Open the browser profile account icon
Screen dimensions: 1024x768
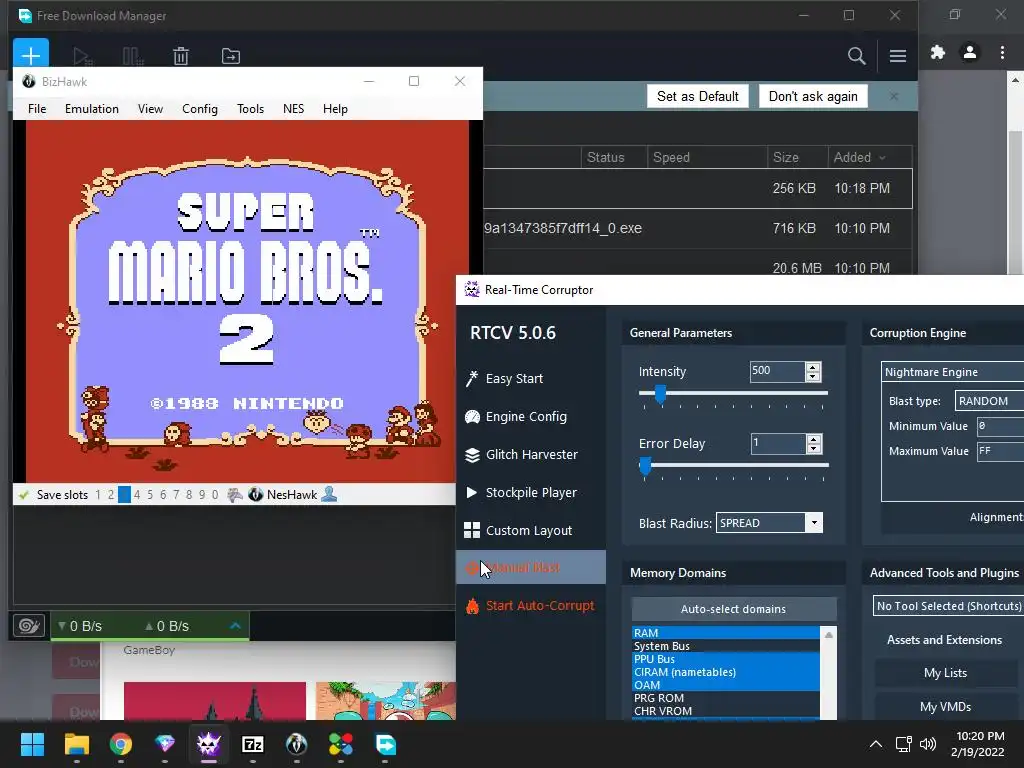pos(970,52)
